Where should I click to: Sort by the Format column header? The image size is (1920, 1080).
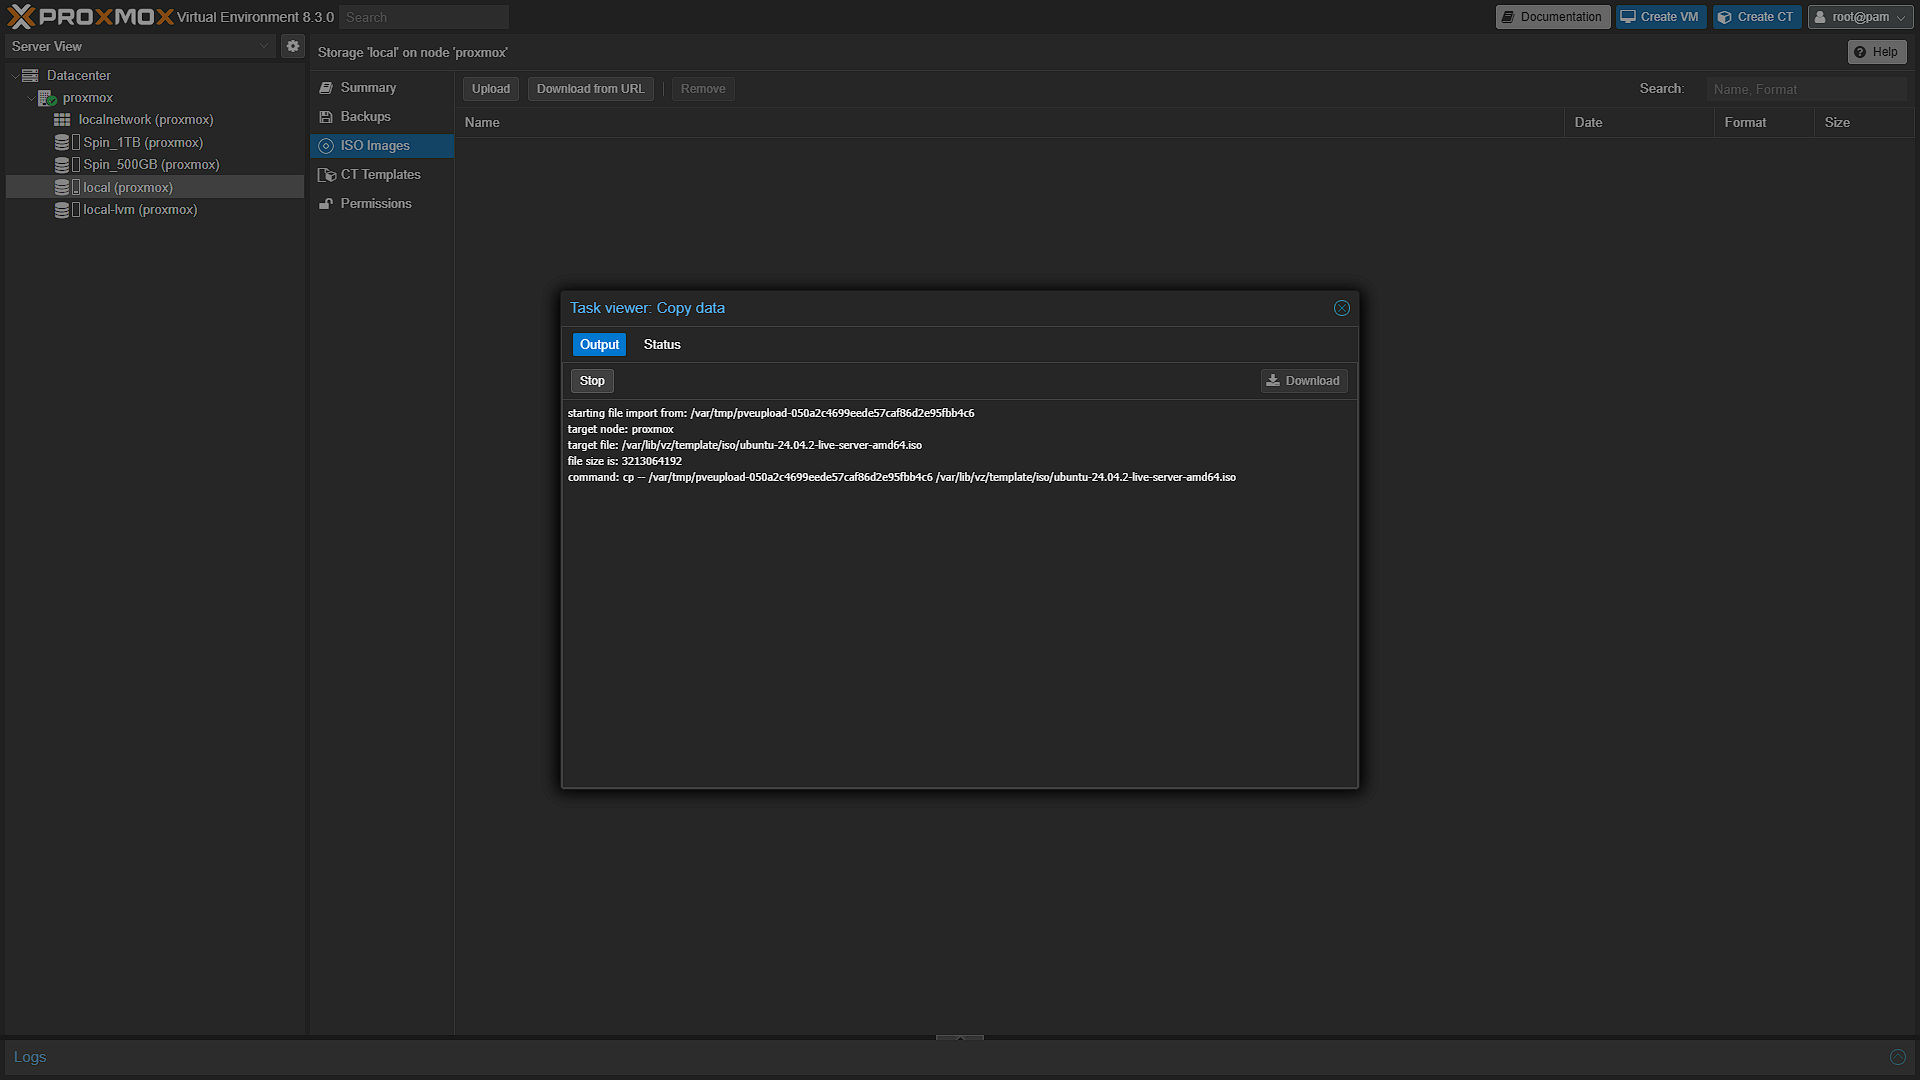(x=1764, y=123)
